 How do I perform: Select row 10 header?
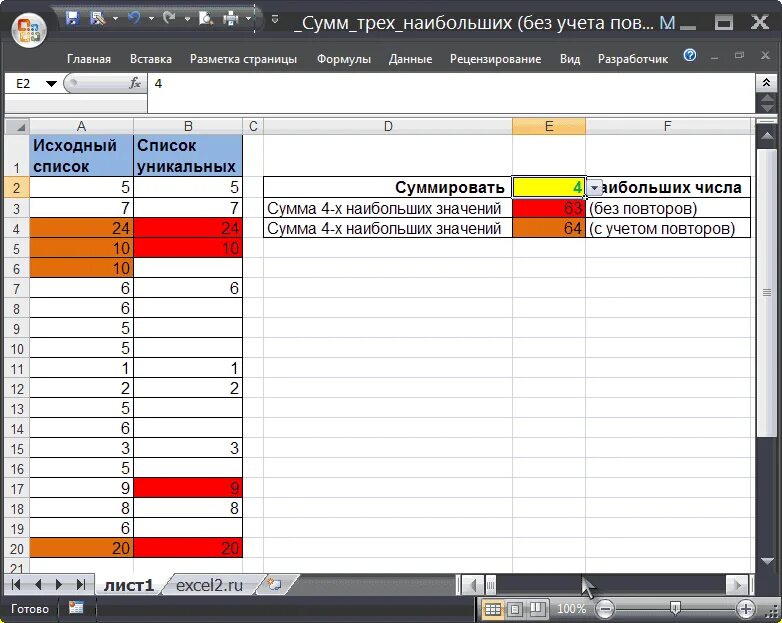point(17,348)
